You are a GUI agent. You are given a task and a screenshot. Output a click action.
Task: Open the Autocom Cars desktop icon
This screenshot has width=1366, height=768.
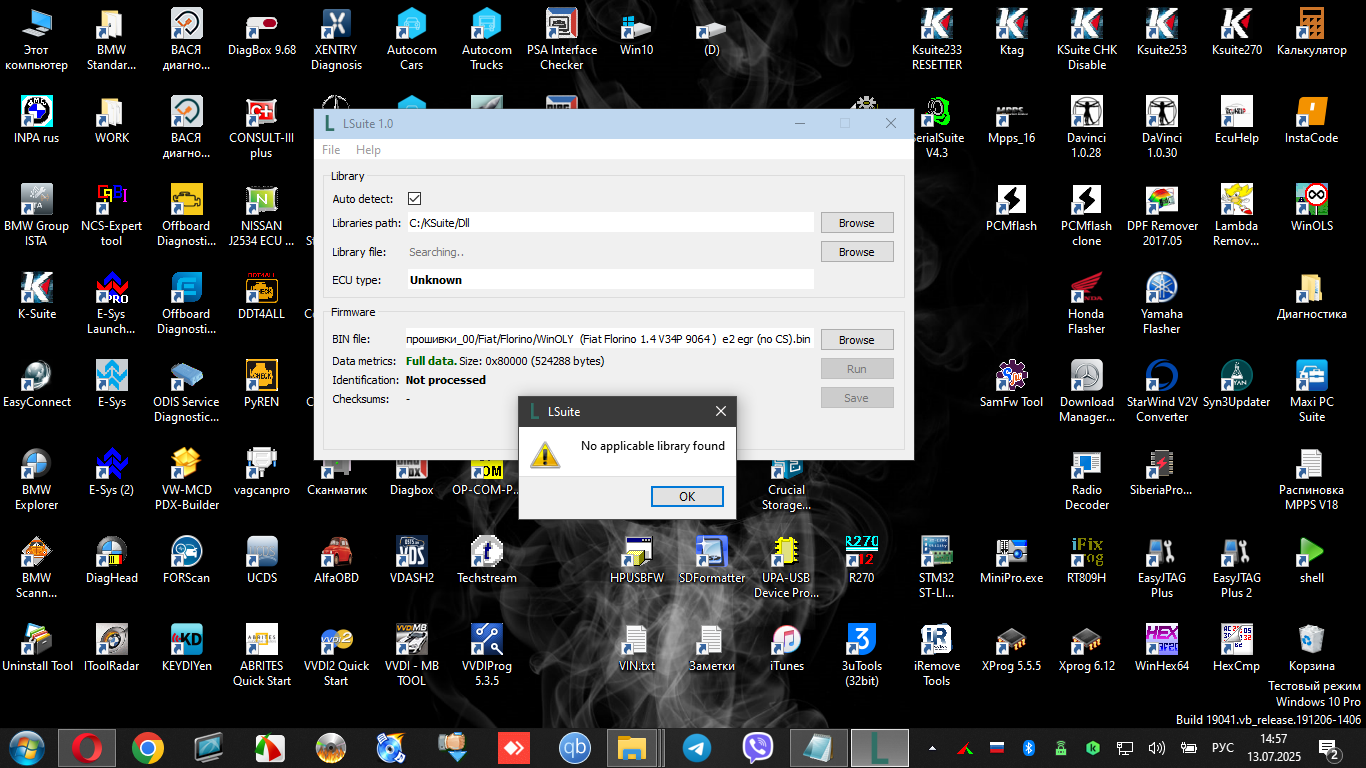point(412,40)
